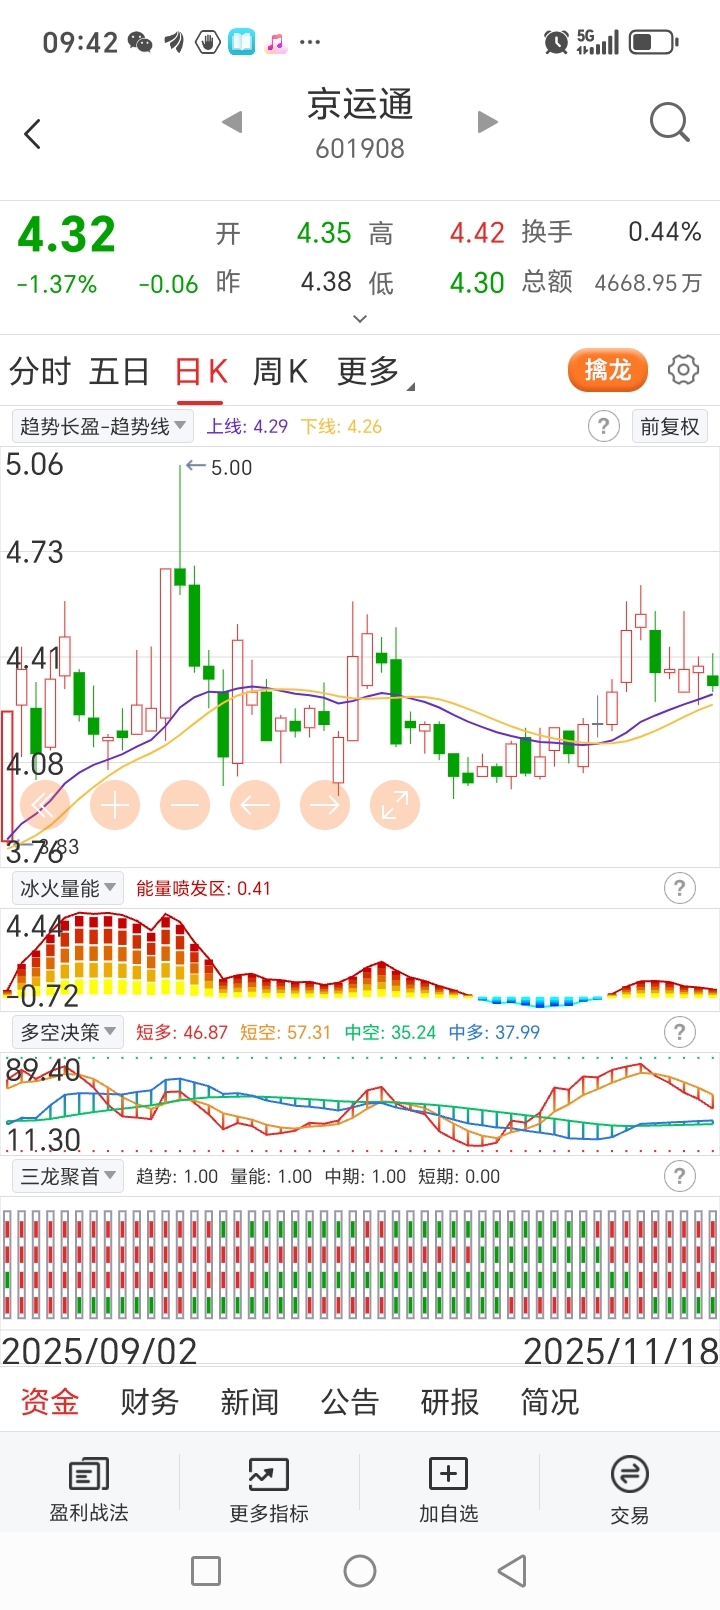Tap 中空: 35.24 value

390,1033
